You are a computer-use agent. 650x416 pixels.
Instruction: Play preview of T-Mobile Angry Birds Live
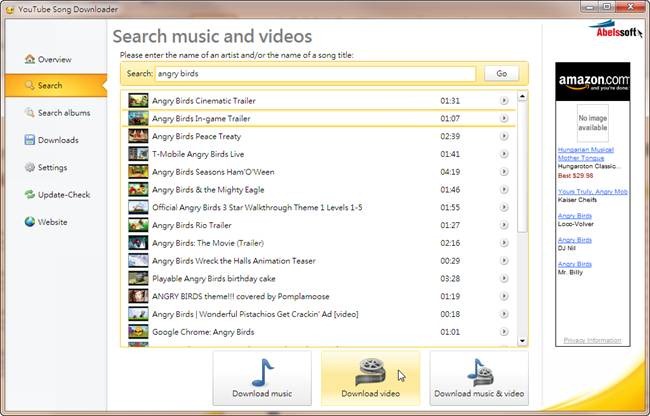[504, 154]
